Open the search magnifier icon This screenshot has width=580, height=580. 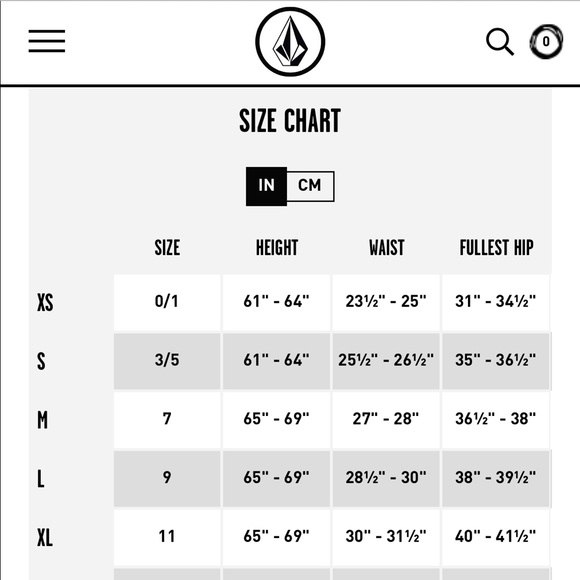coord(500,41)
